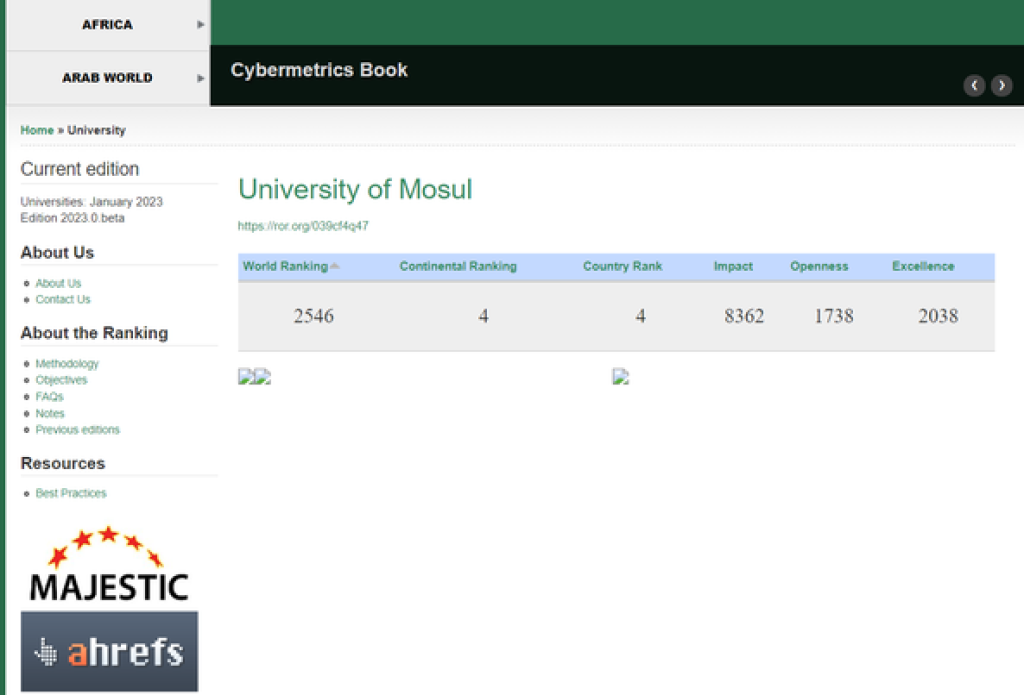This screenshot has height=695, width=1024.
Task: Sort by Continental Ranking column
Action: [x=458, y=266]
